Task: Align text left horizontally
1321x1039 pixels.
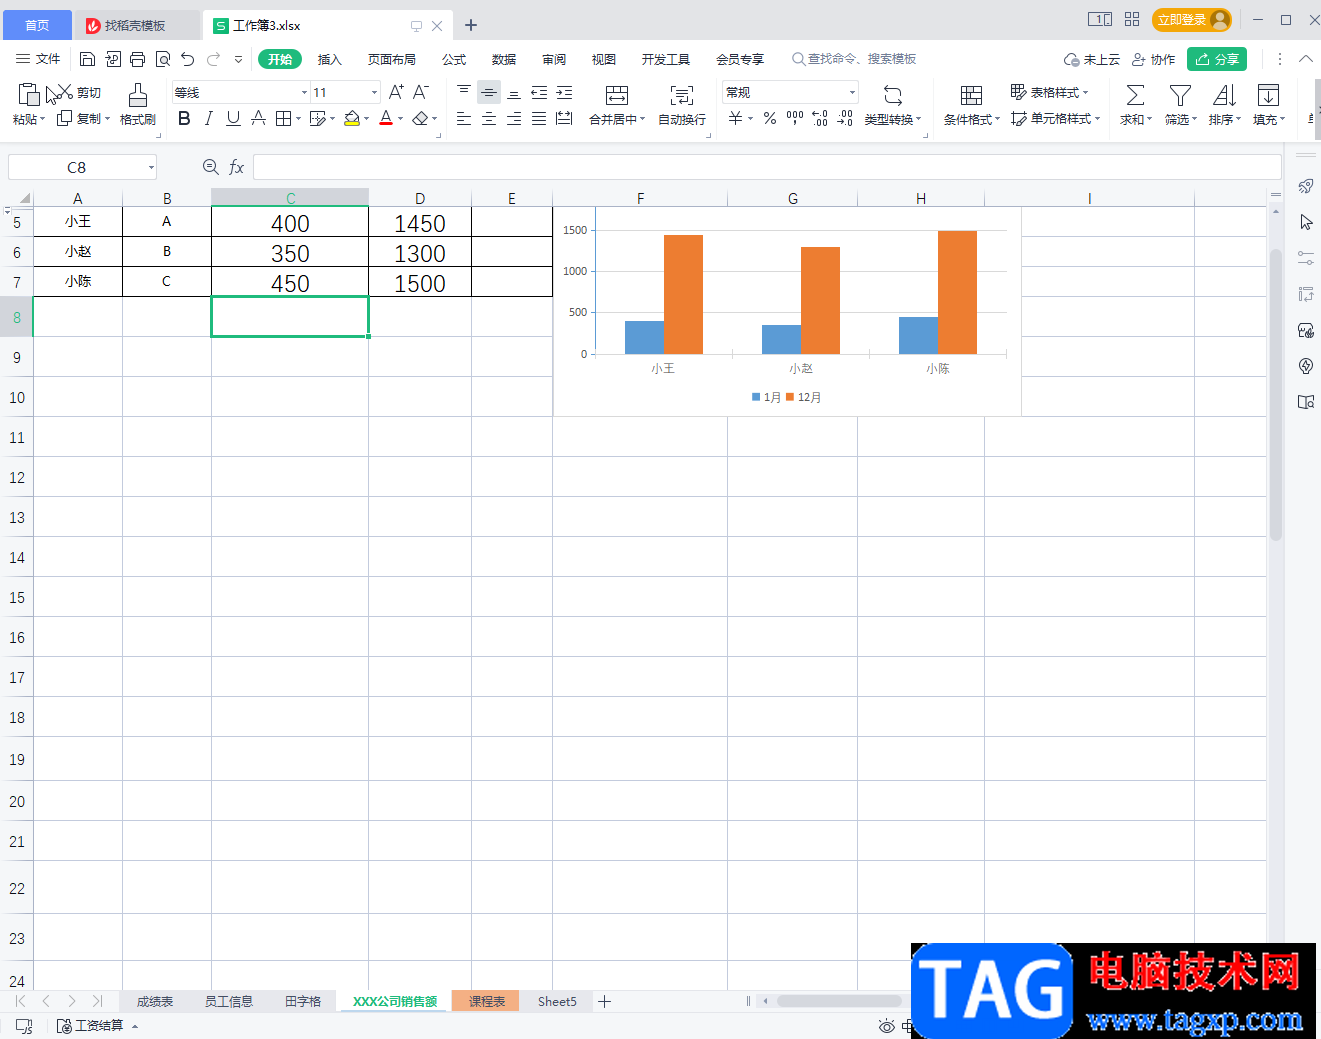Action: (464, 118)
